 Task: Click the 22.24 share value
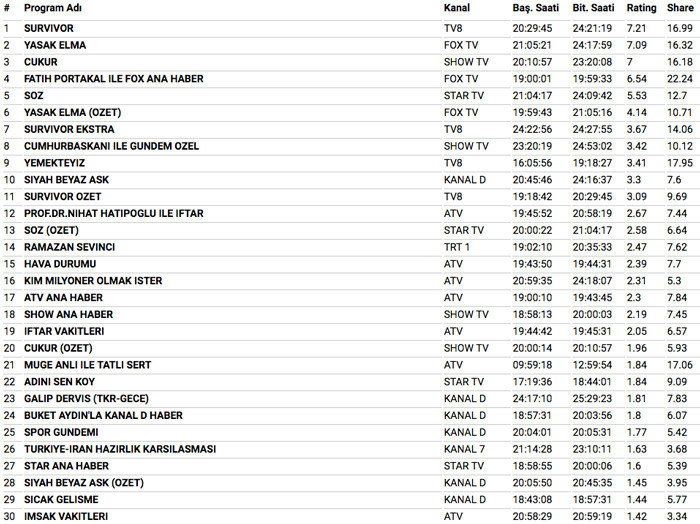click(x=680, y=79)
